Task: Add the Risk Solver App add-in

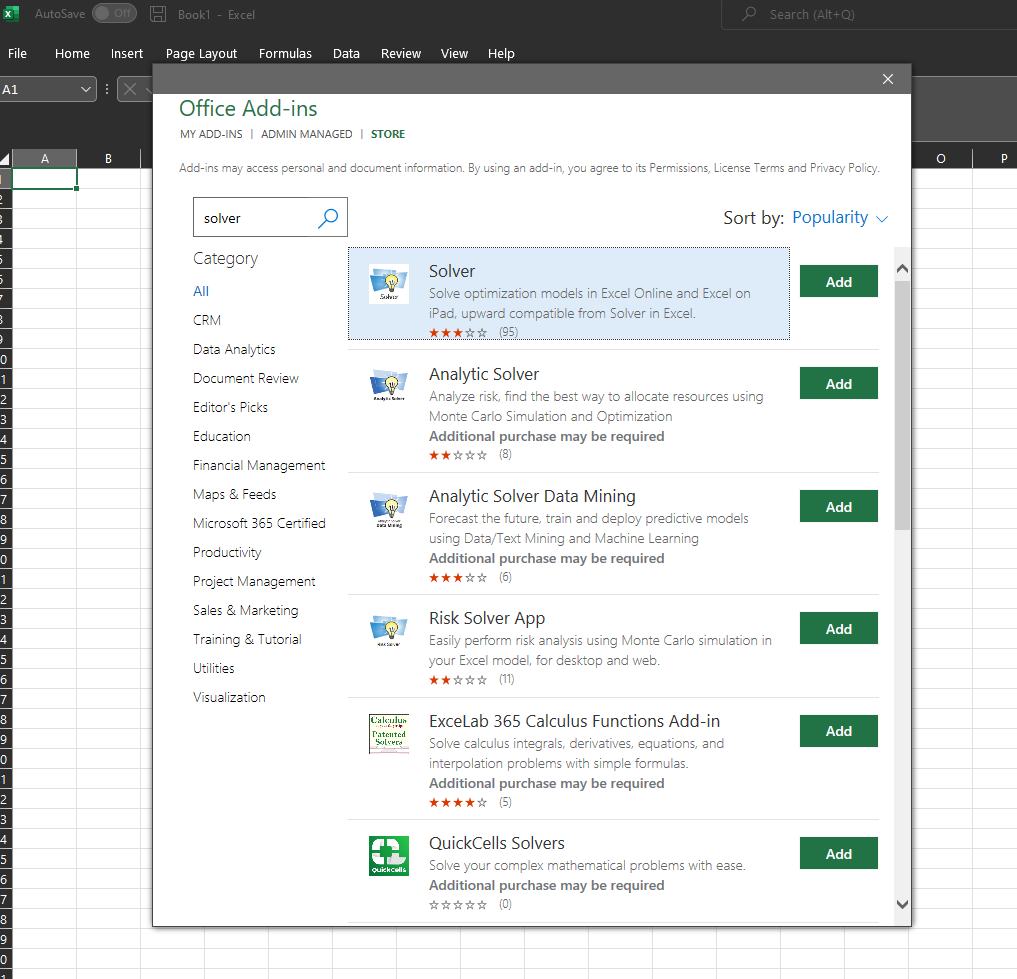Action: 839,628
